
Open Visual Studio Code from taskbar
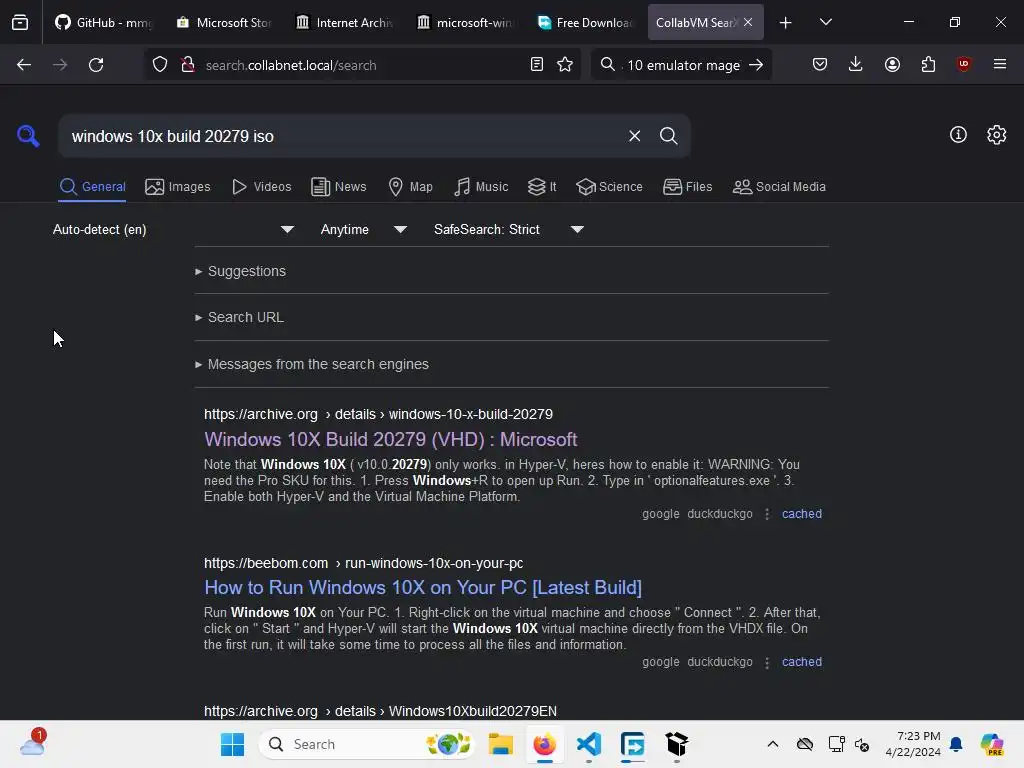tap(589, 744)
